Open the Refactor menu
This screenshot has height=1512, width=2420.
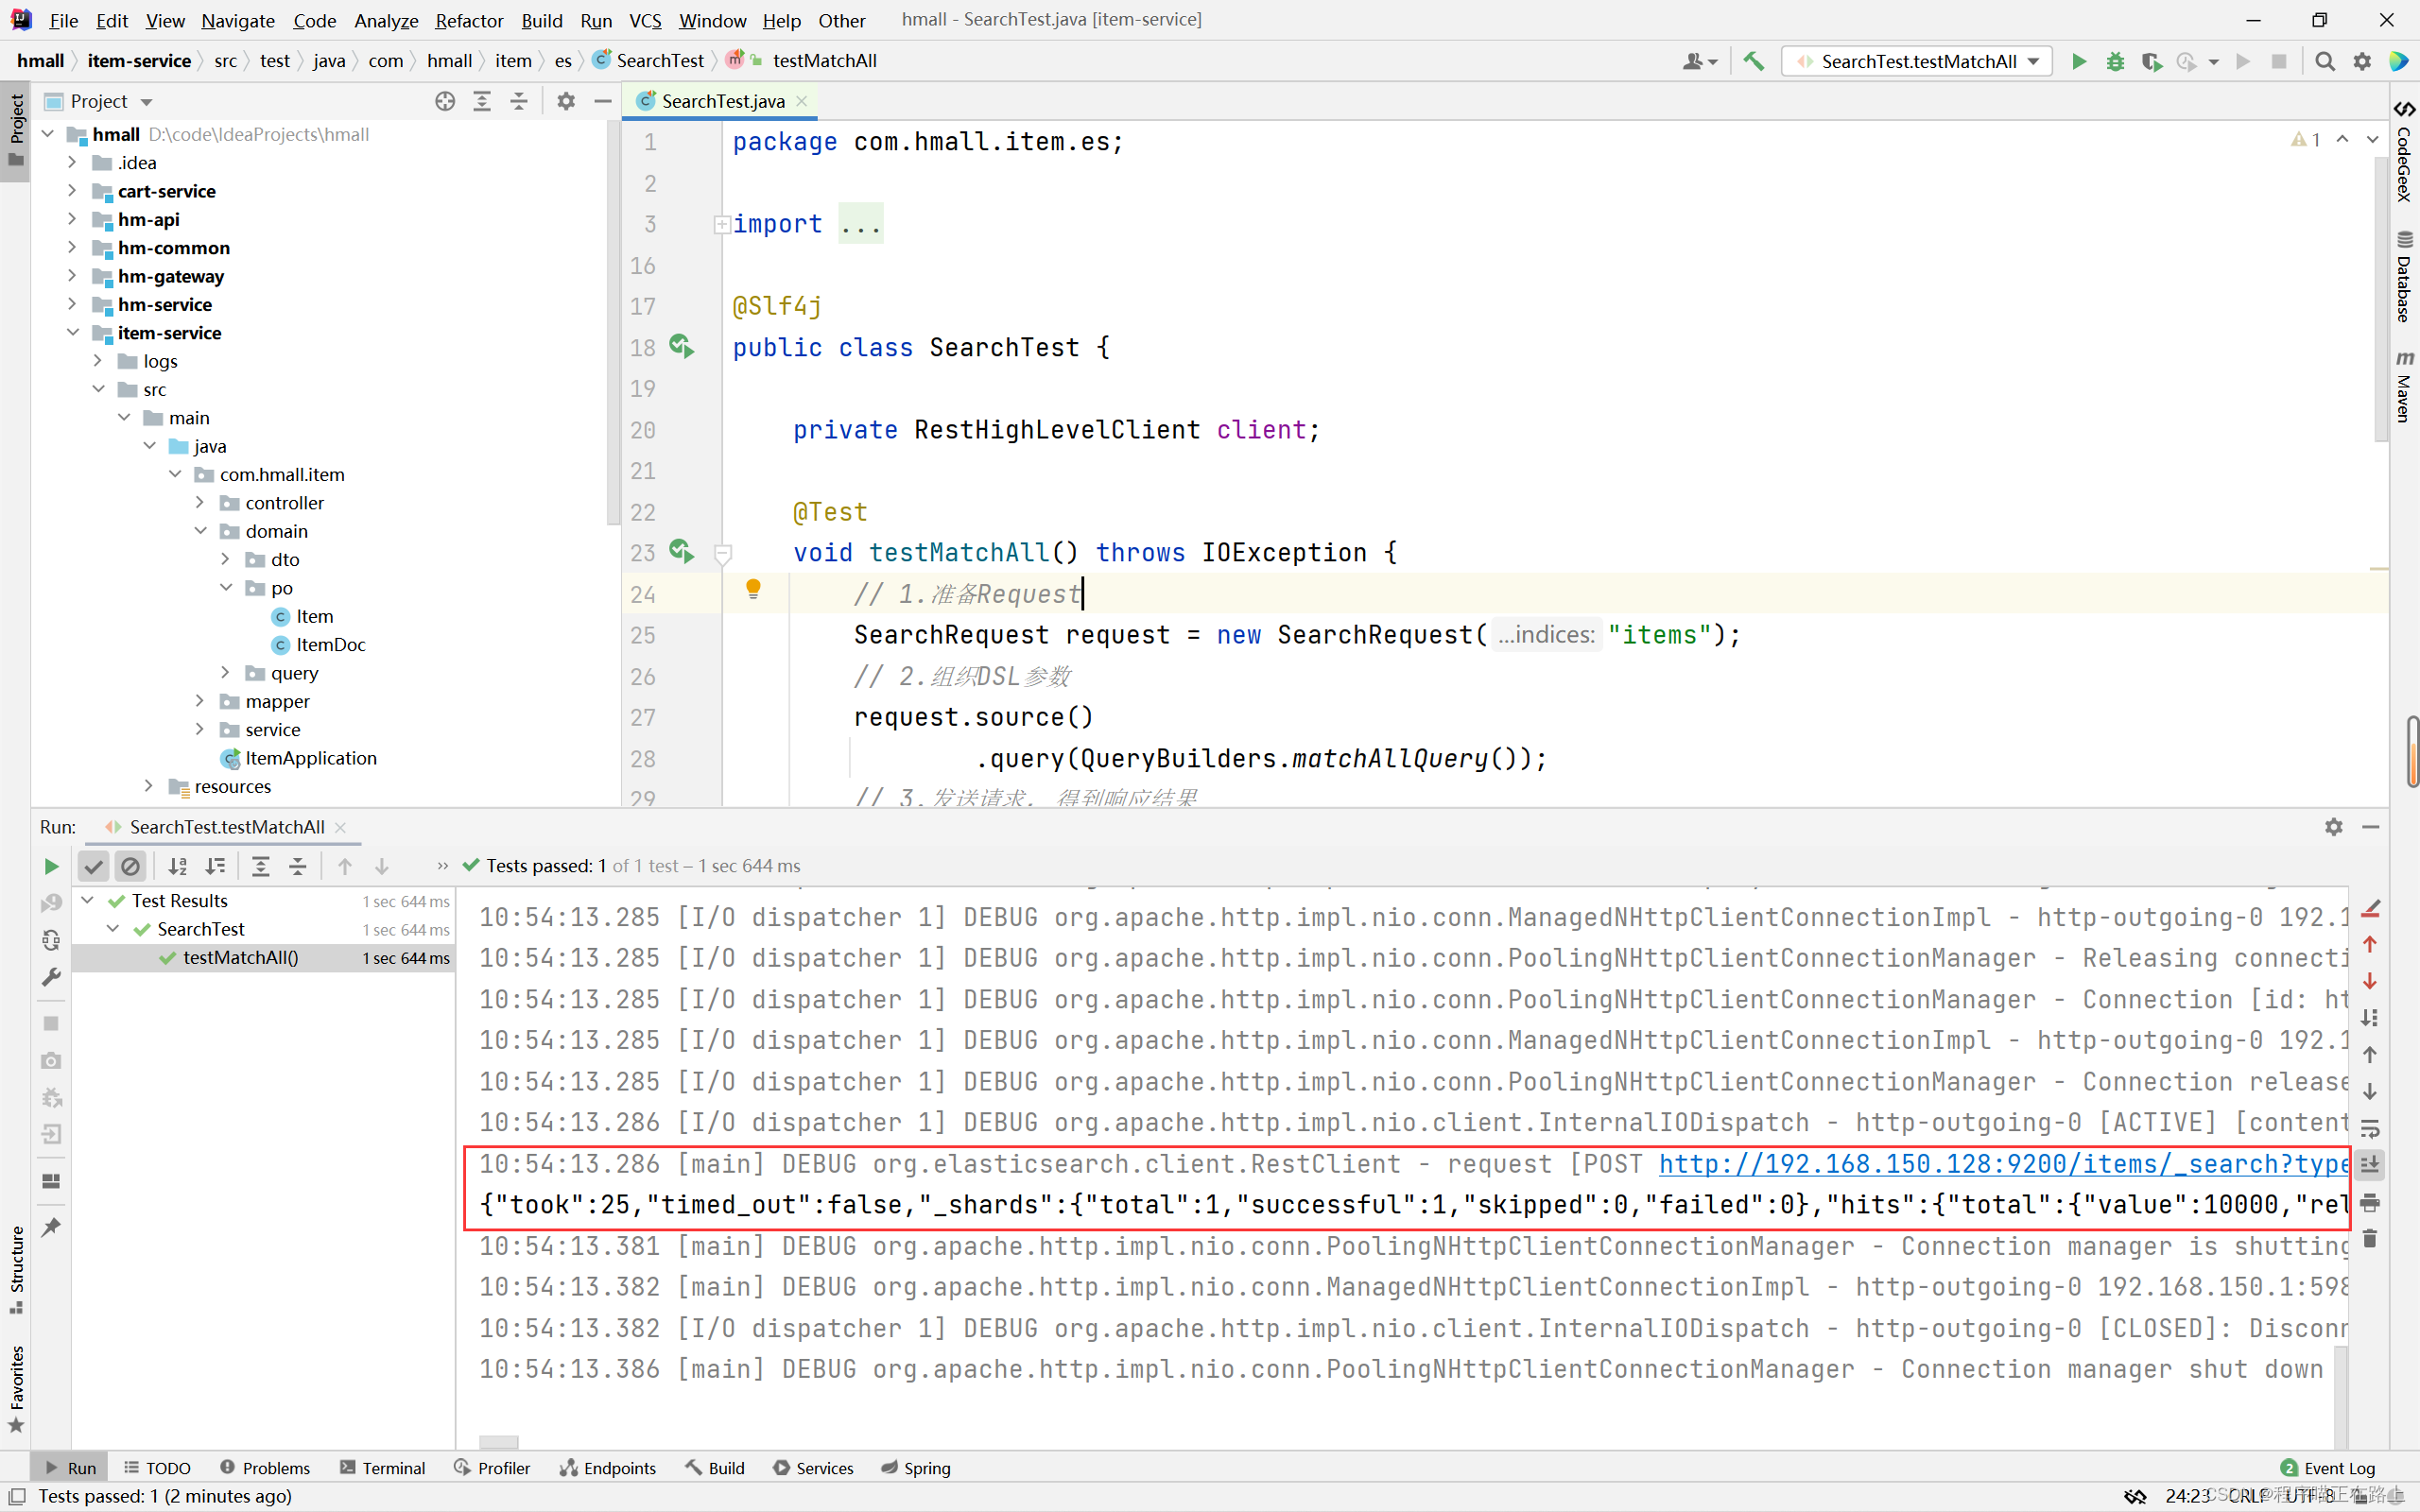pyautogui.click(x=468, y=20)
